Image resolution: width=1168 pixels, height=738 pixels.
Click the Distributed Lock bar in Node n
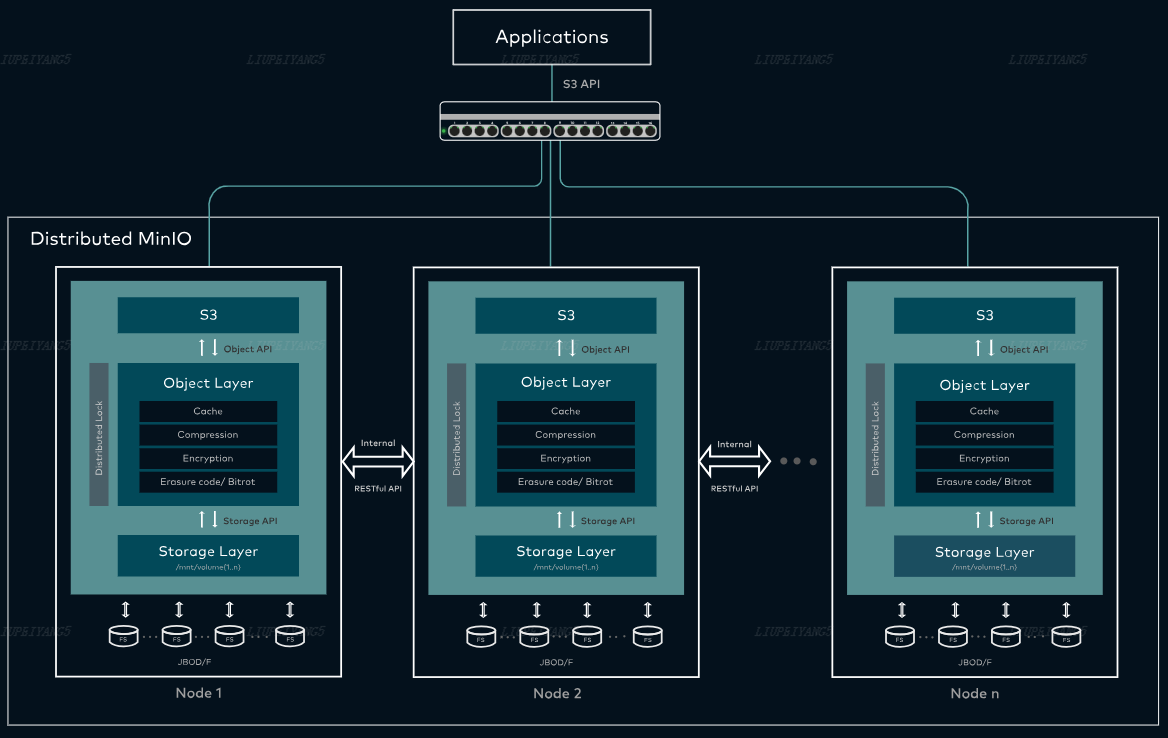point(875,435)
